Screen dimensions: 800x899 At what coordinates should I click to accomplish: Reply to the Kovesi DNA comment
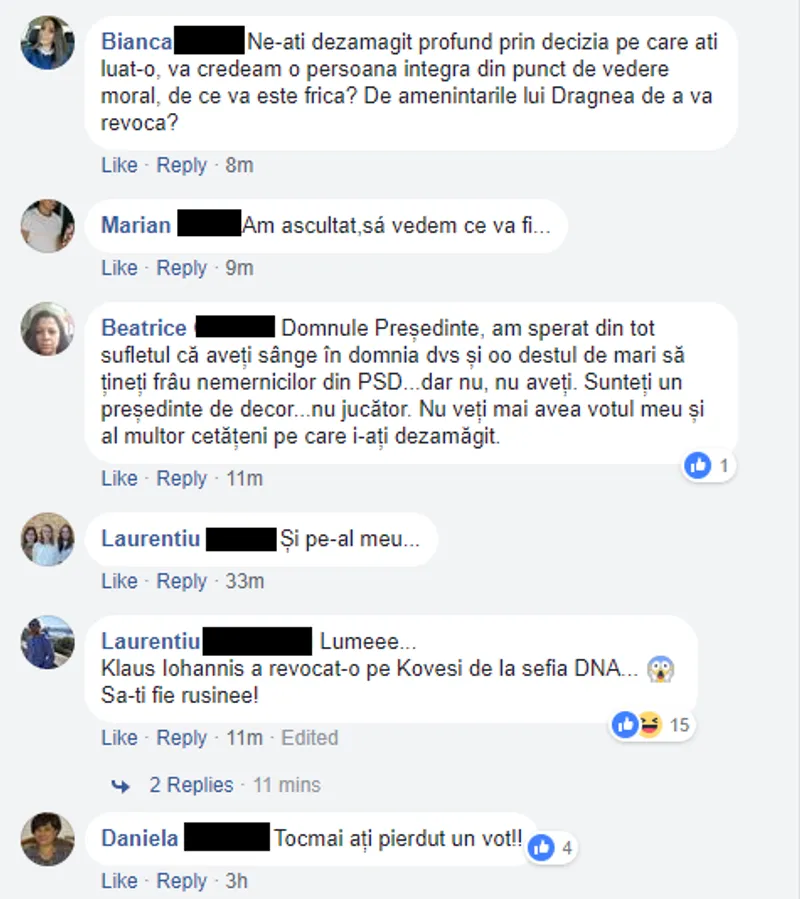[x=181, y=737]
